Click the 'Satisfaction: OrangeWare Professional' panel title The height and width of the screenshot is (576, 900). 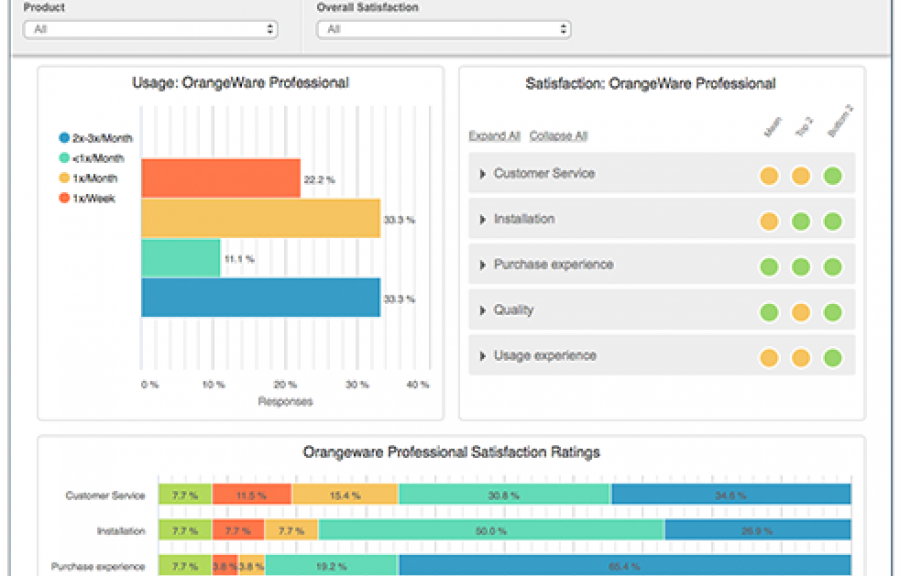(650, 84)
